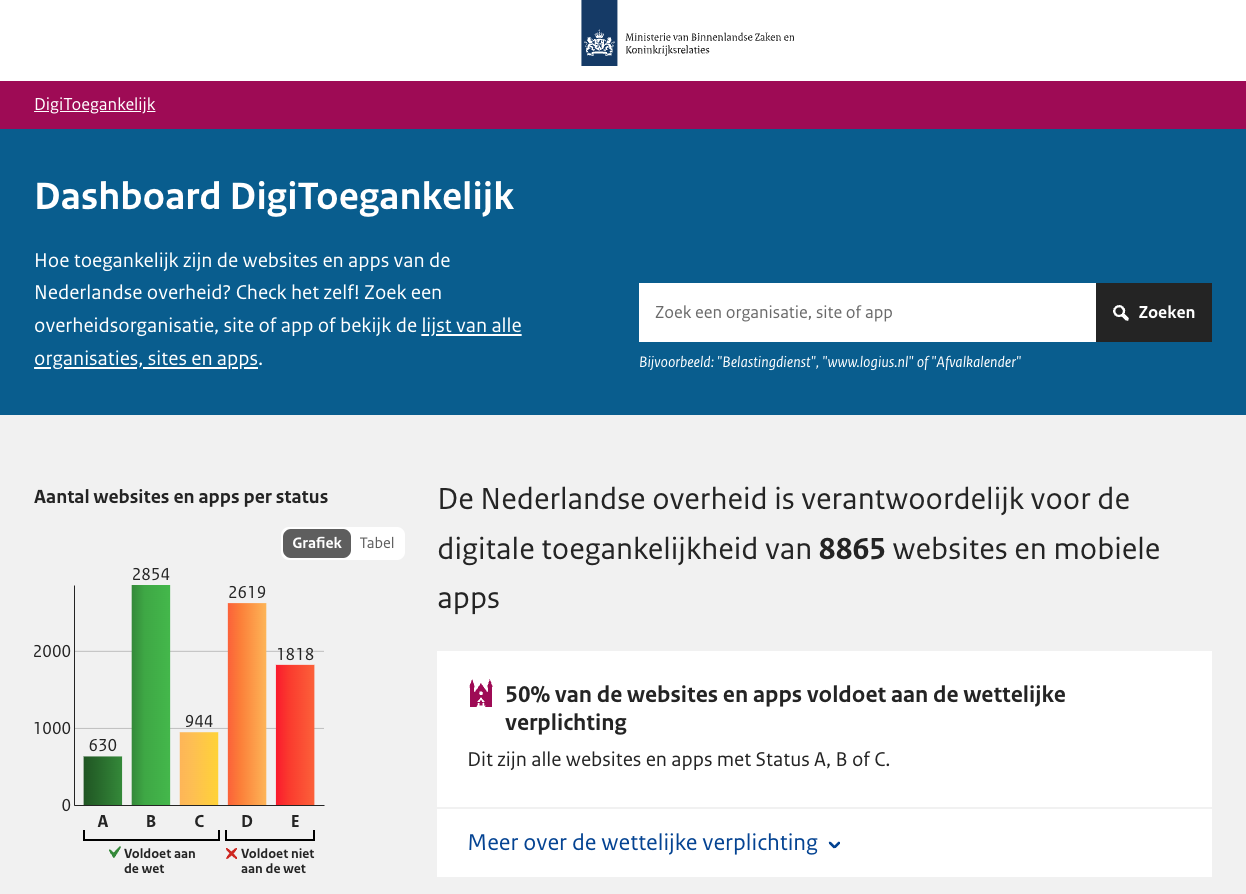Click the green status B bar
Image resolution: width=1246 pixels, height=894 pixels.
[x=151, y=695]
